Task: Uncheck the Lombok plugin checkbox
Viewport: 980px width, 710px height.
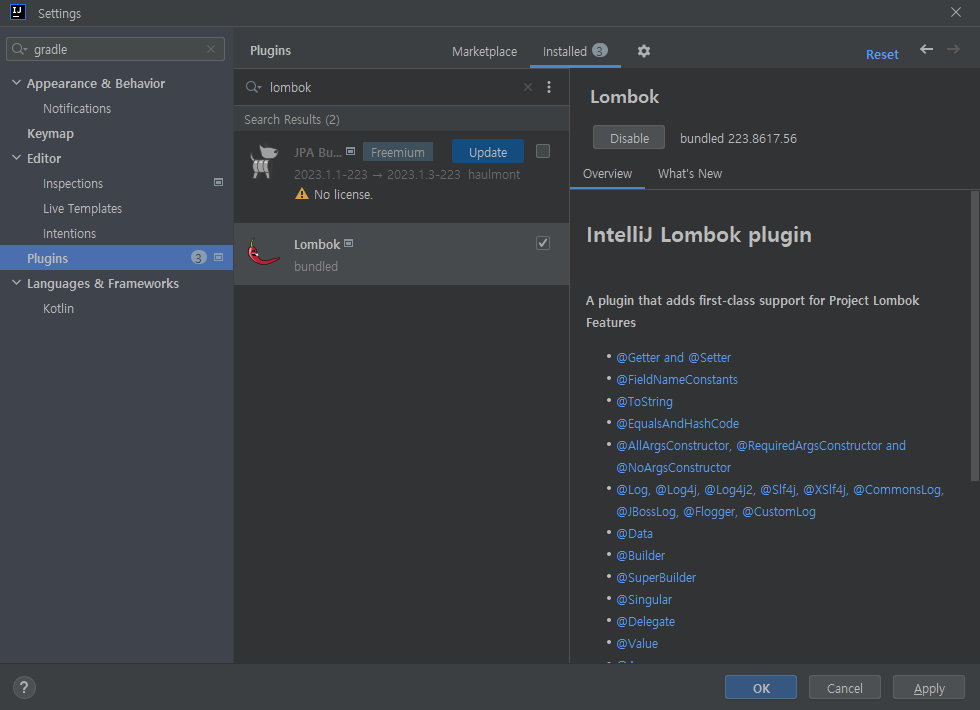Action: (x=543, y=243)
